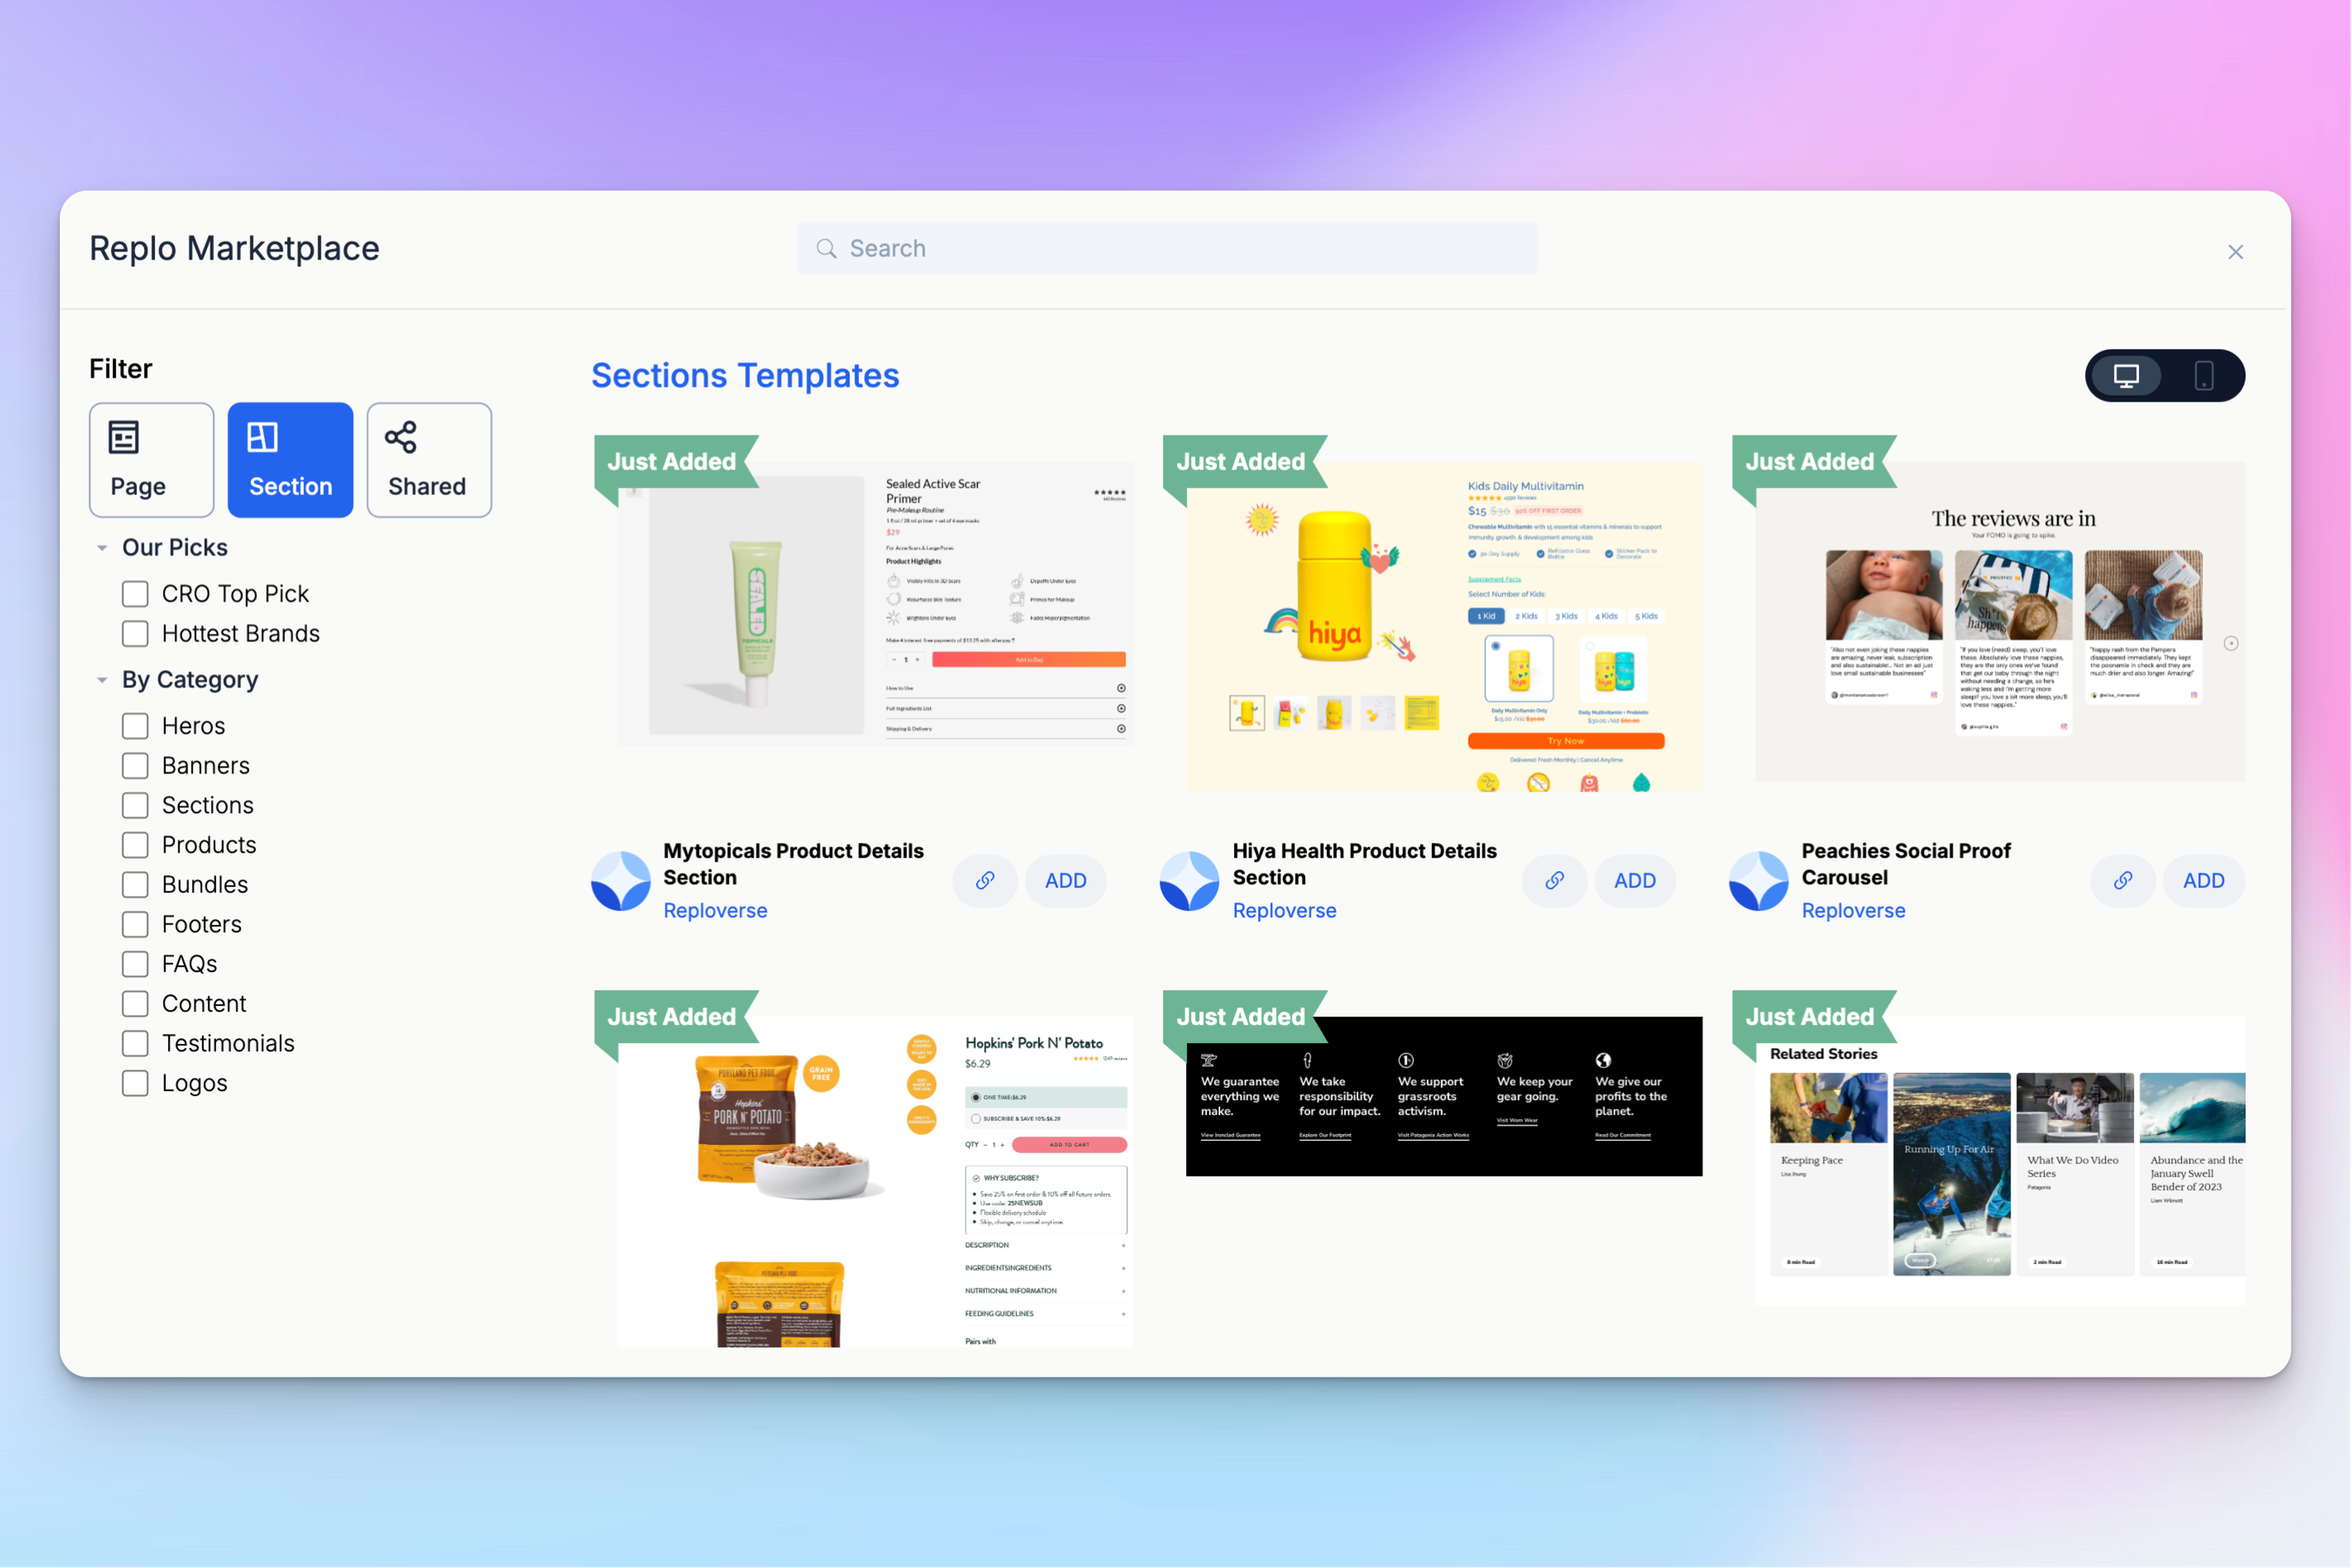Add the Hiya Health Product Details Section

point(1634,880)
